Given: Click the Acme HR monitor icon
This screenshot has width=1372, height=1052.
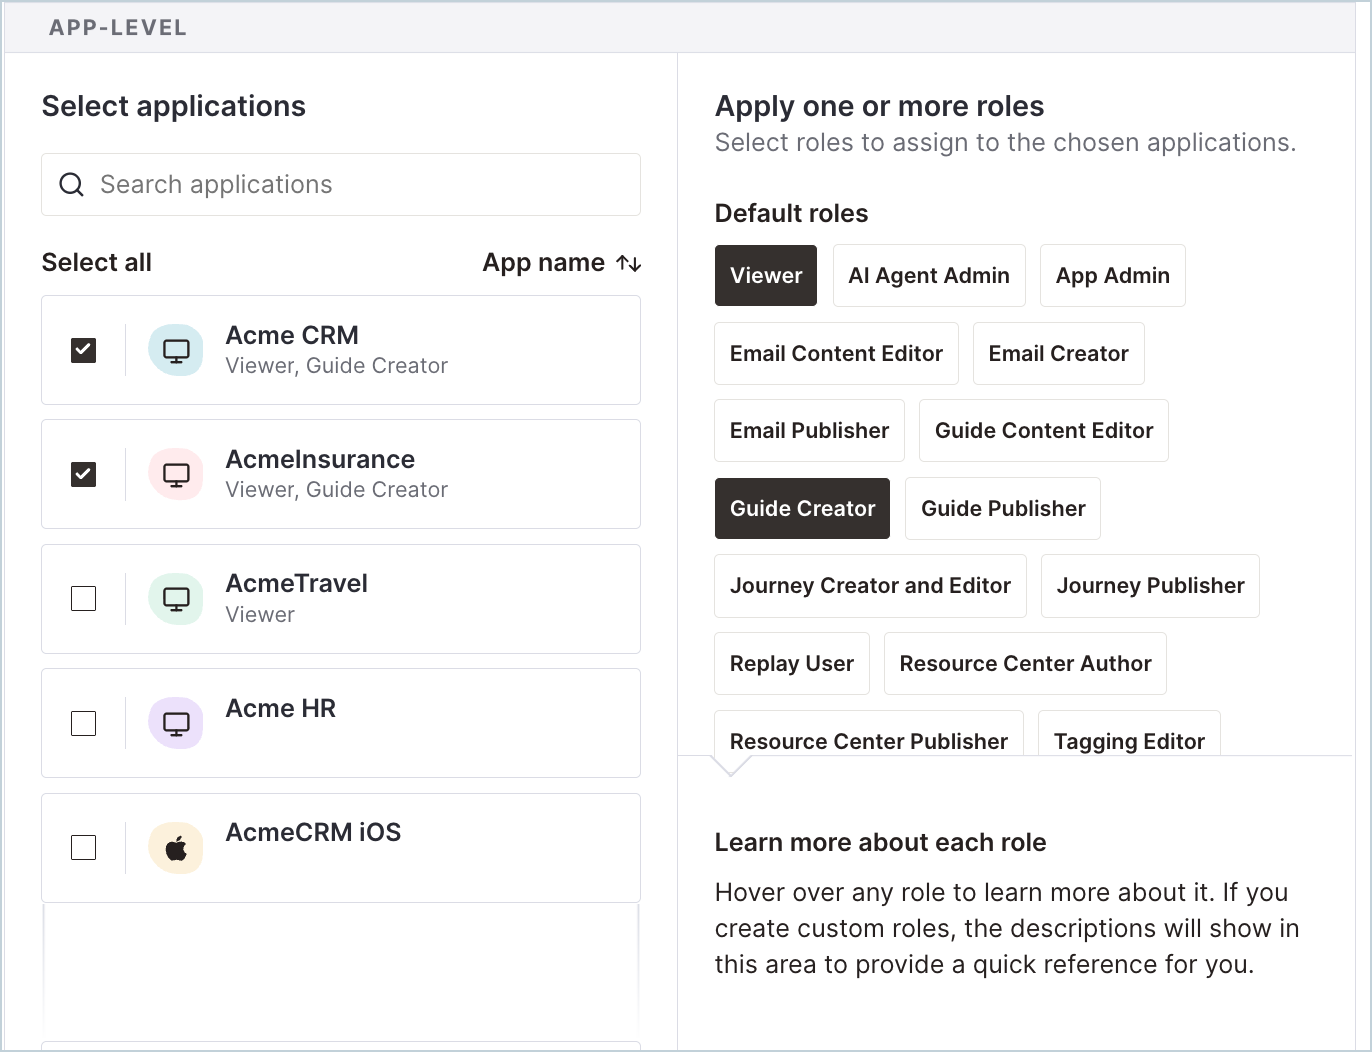Looking at the screenshot, I should click(176, 723).
